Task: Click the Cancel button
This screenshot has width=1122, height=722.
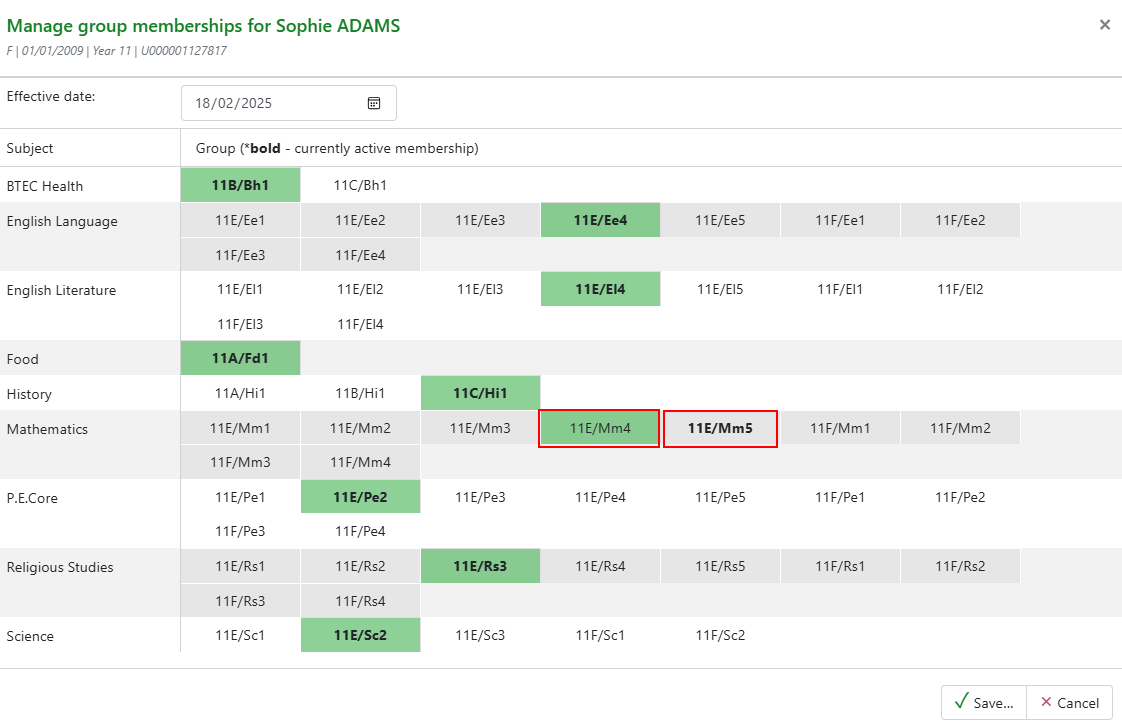Action: click(1070, 703)
